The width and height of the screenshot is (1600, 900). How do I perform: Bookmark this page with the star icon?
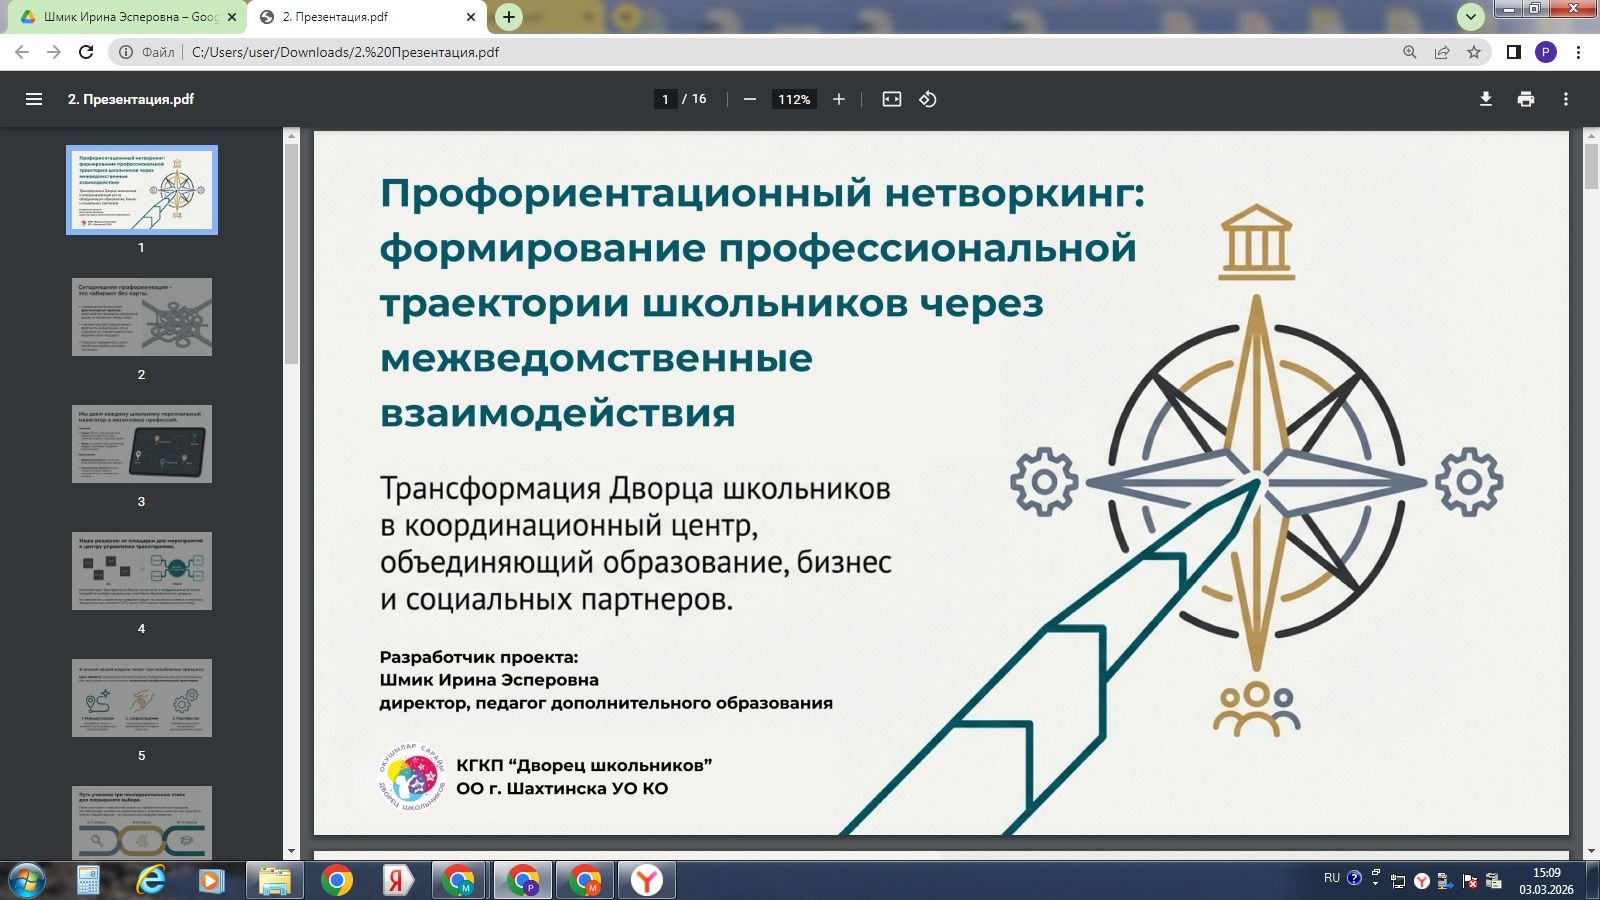(1474, 52)
